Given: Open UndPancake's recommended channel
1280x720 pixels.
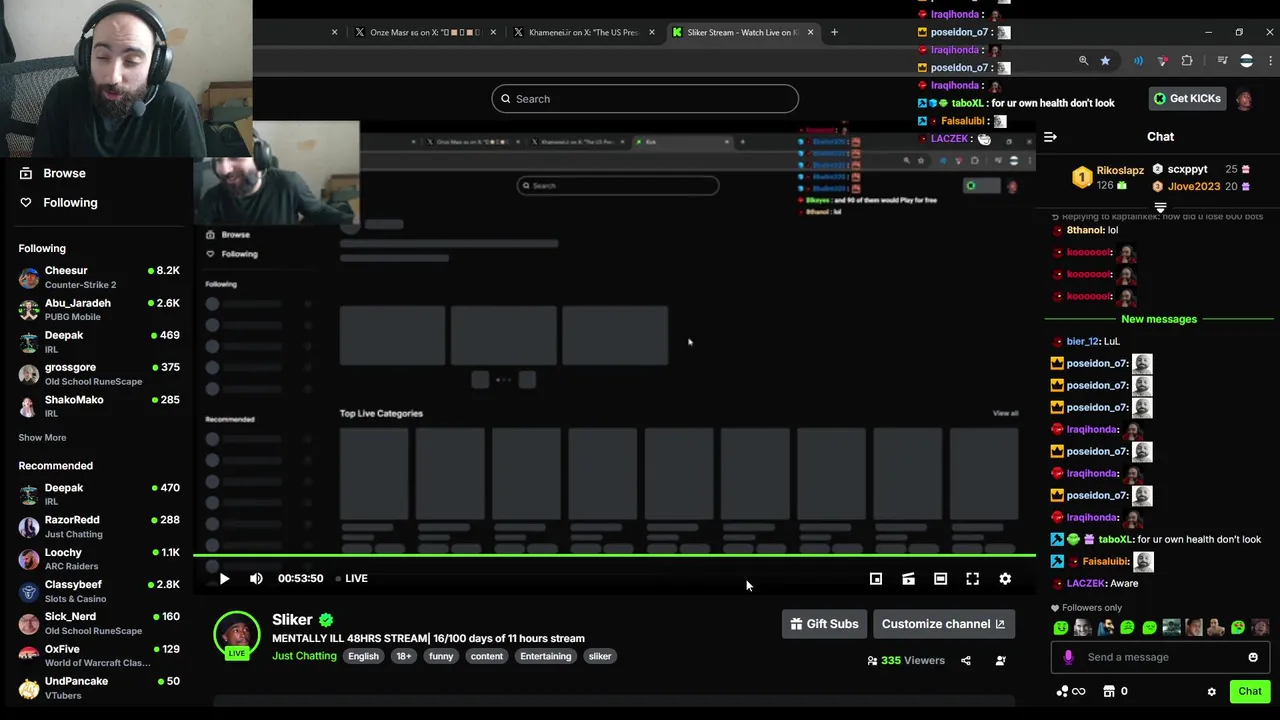Looking at the screenshot, I should [98, 687].
